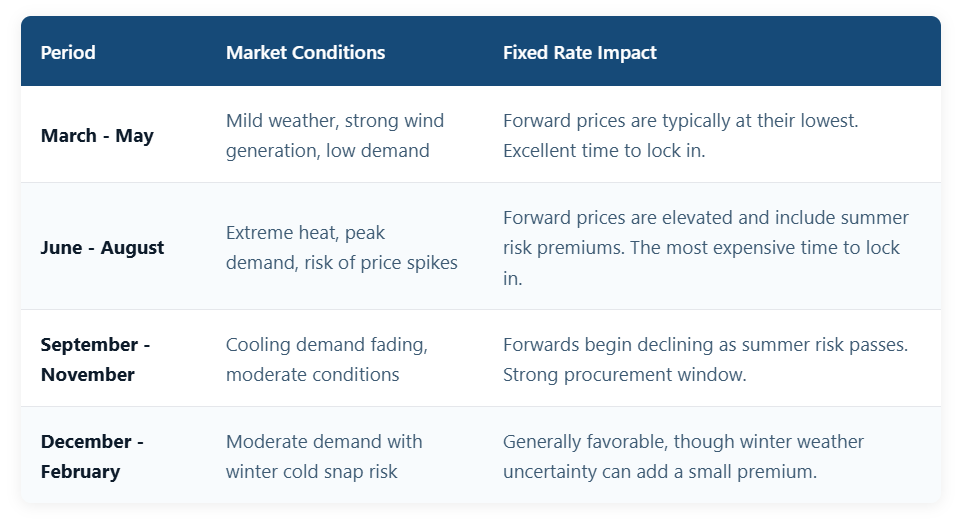Click the Fixed Rate Impact column header
This screenshot has width=964, height=524.
pyautogui.click(x=579, y=53)
